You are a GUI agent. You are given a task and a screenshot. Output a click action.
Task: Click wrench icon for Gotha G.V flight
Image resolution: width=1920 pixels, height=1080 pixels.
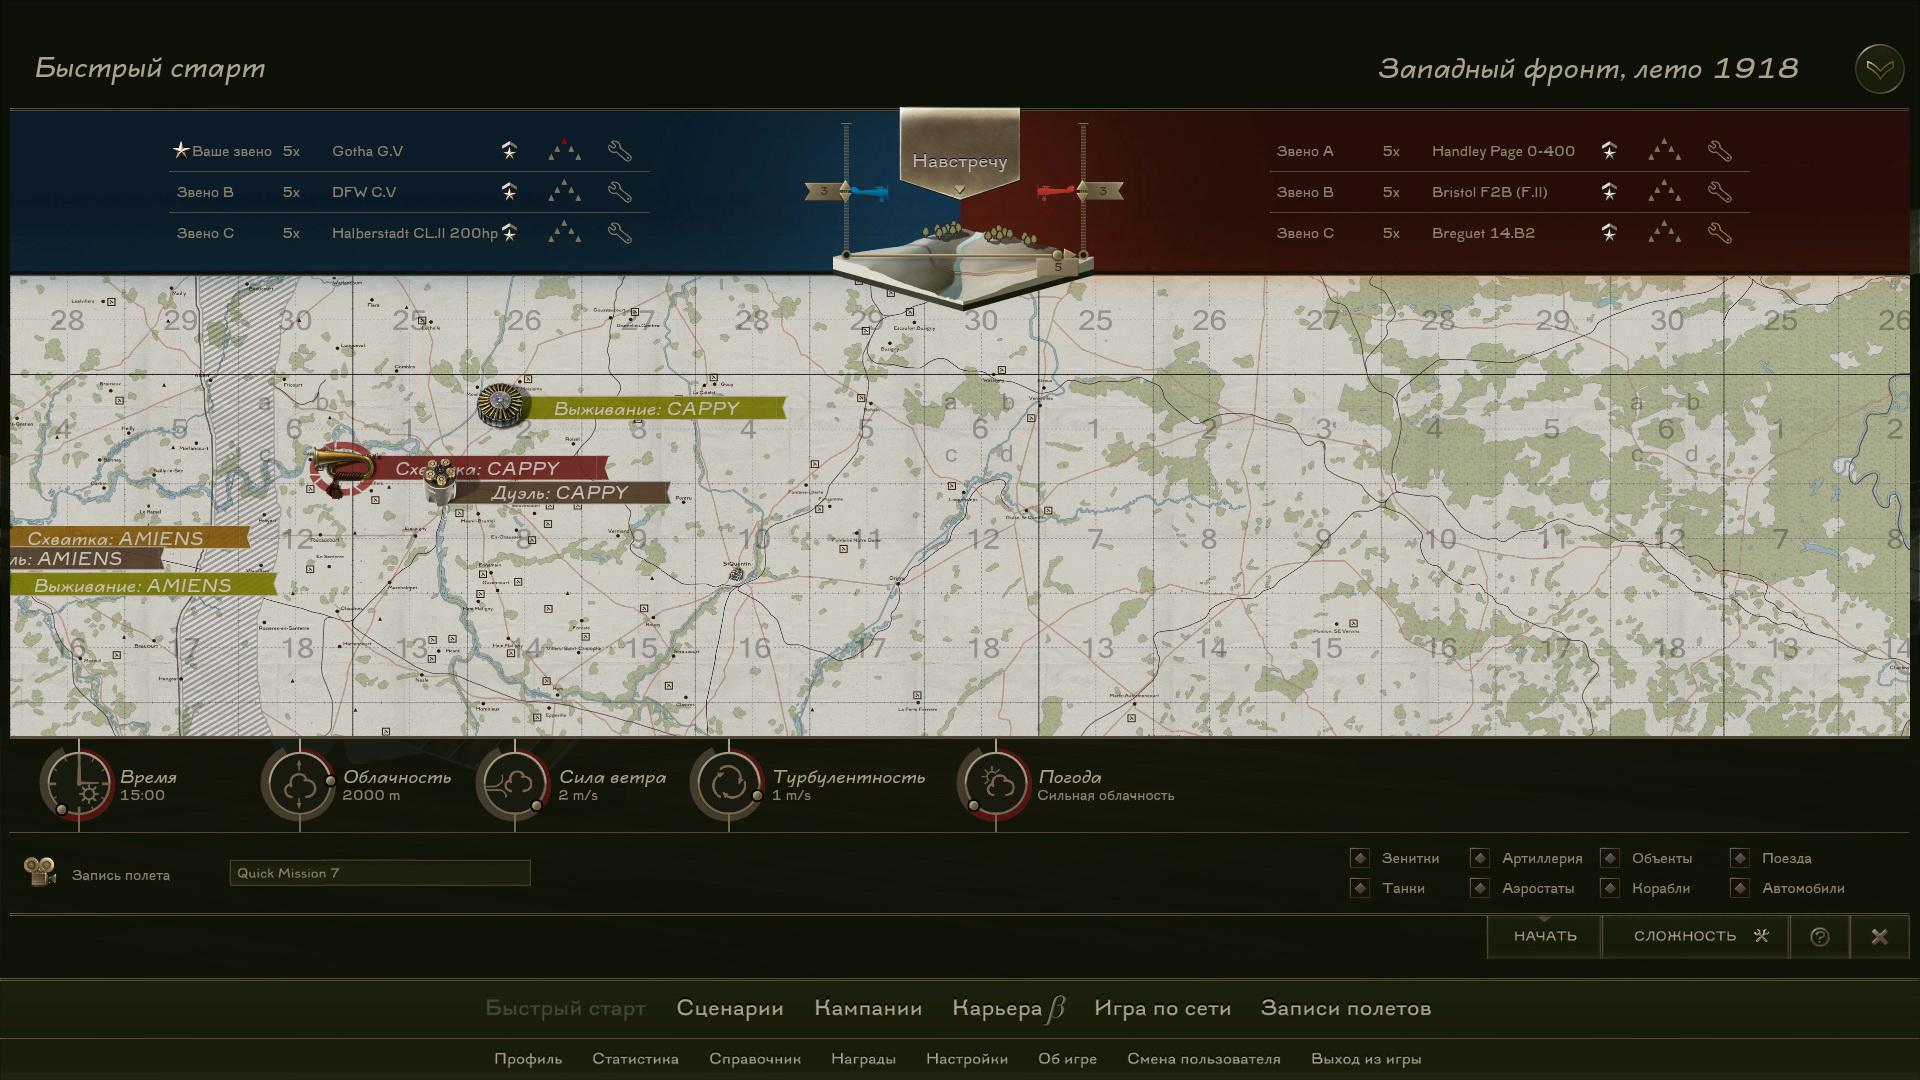[619, 152]
